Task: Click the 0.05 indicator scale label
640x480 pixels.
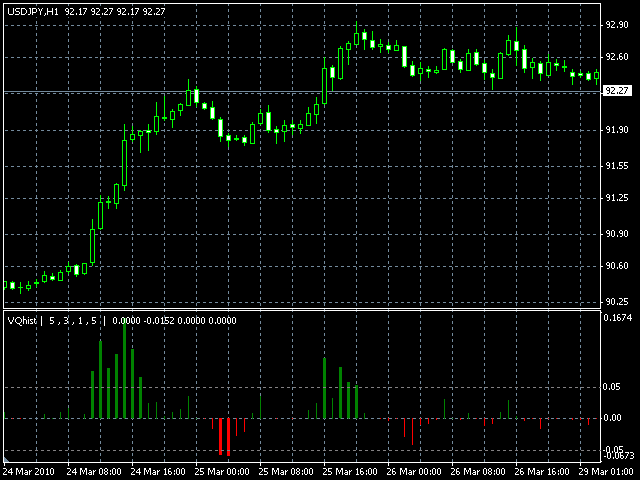Action: (x=611, y=387)
